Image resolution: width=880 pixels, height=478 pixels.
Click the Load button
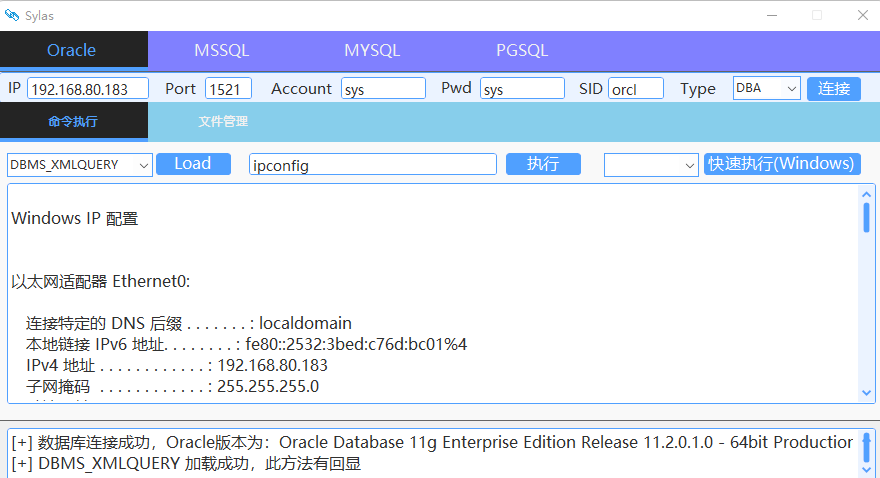193,164
